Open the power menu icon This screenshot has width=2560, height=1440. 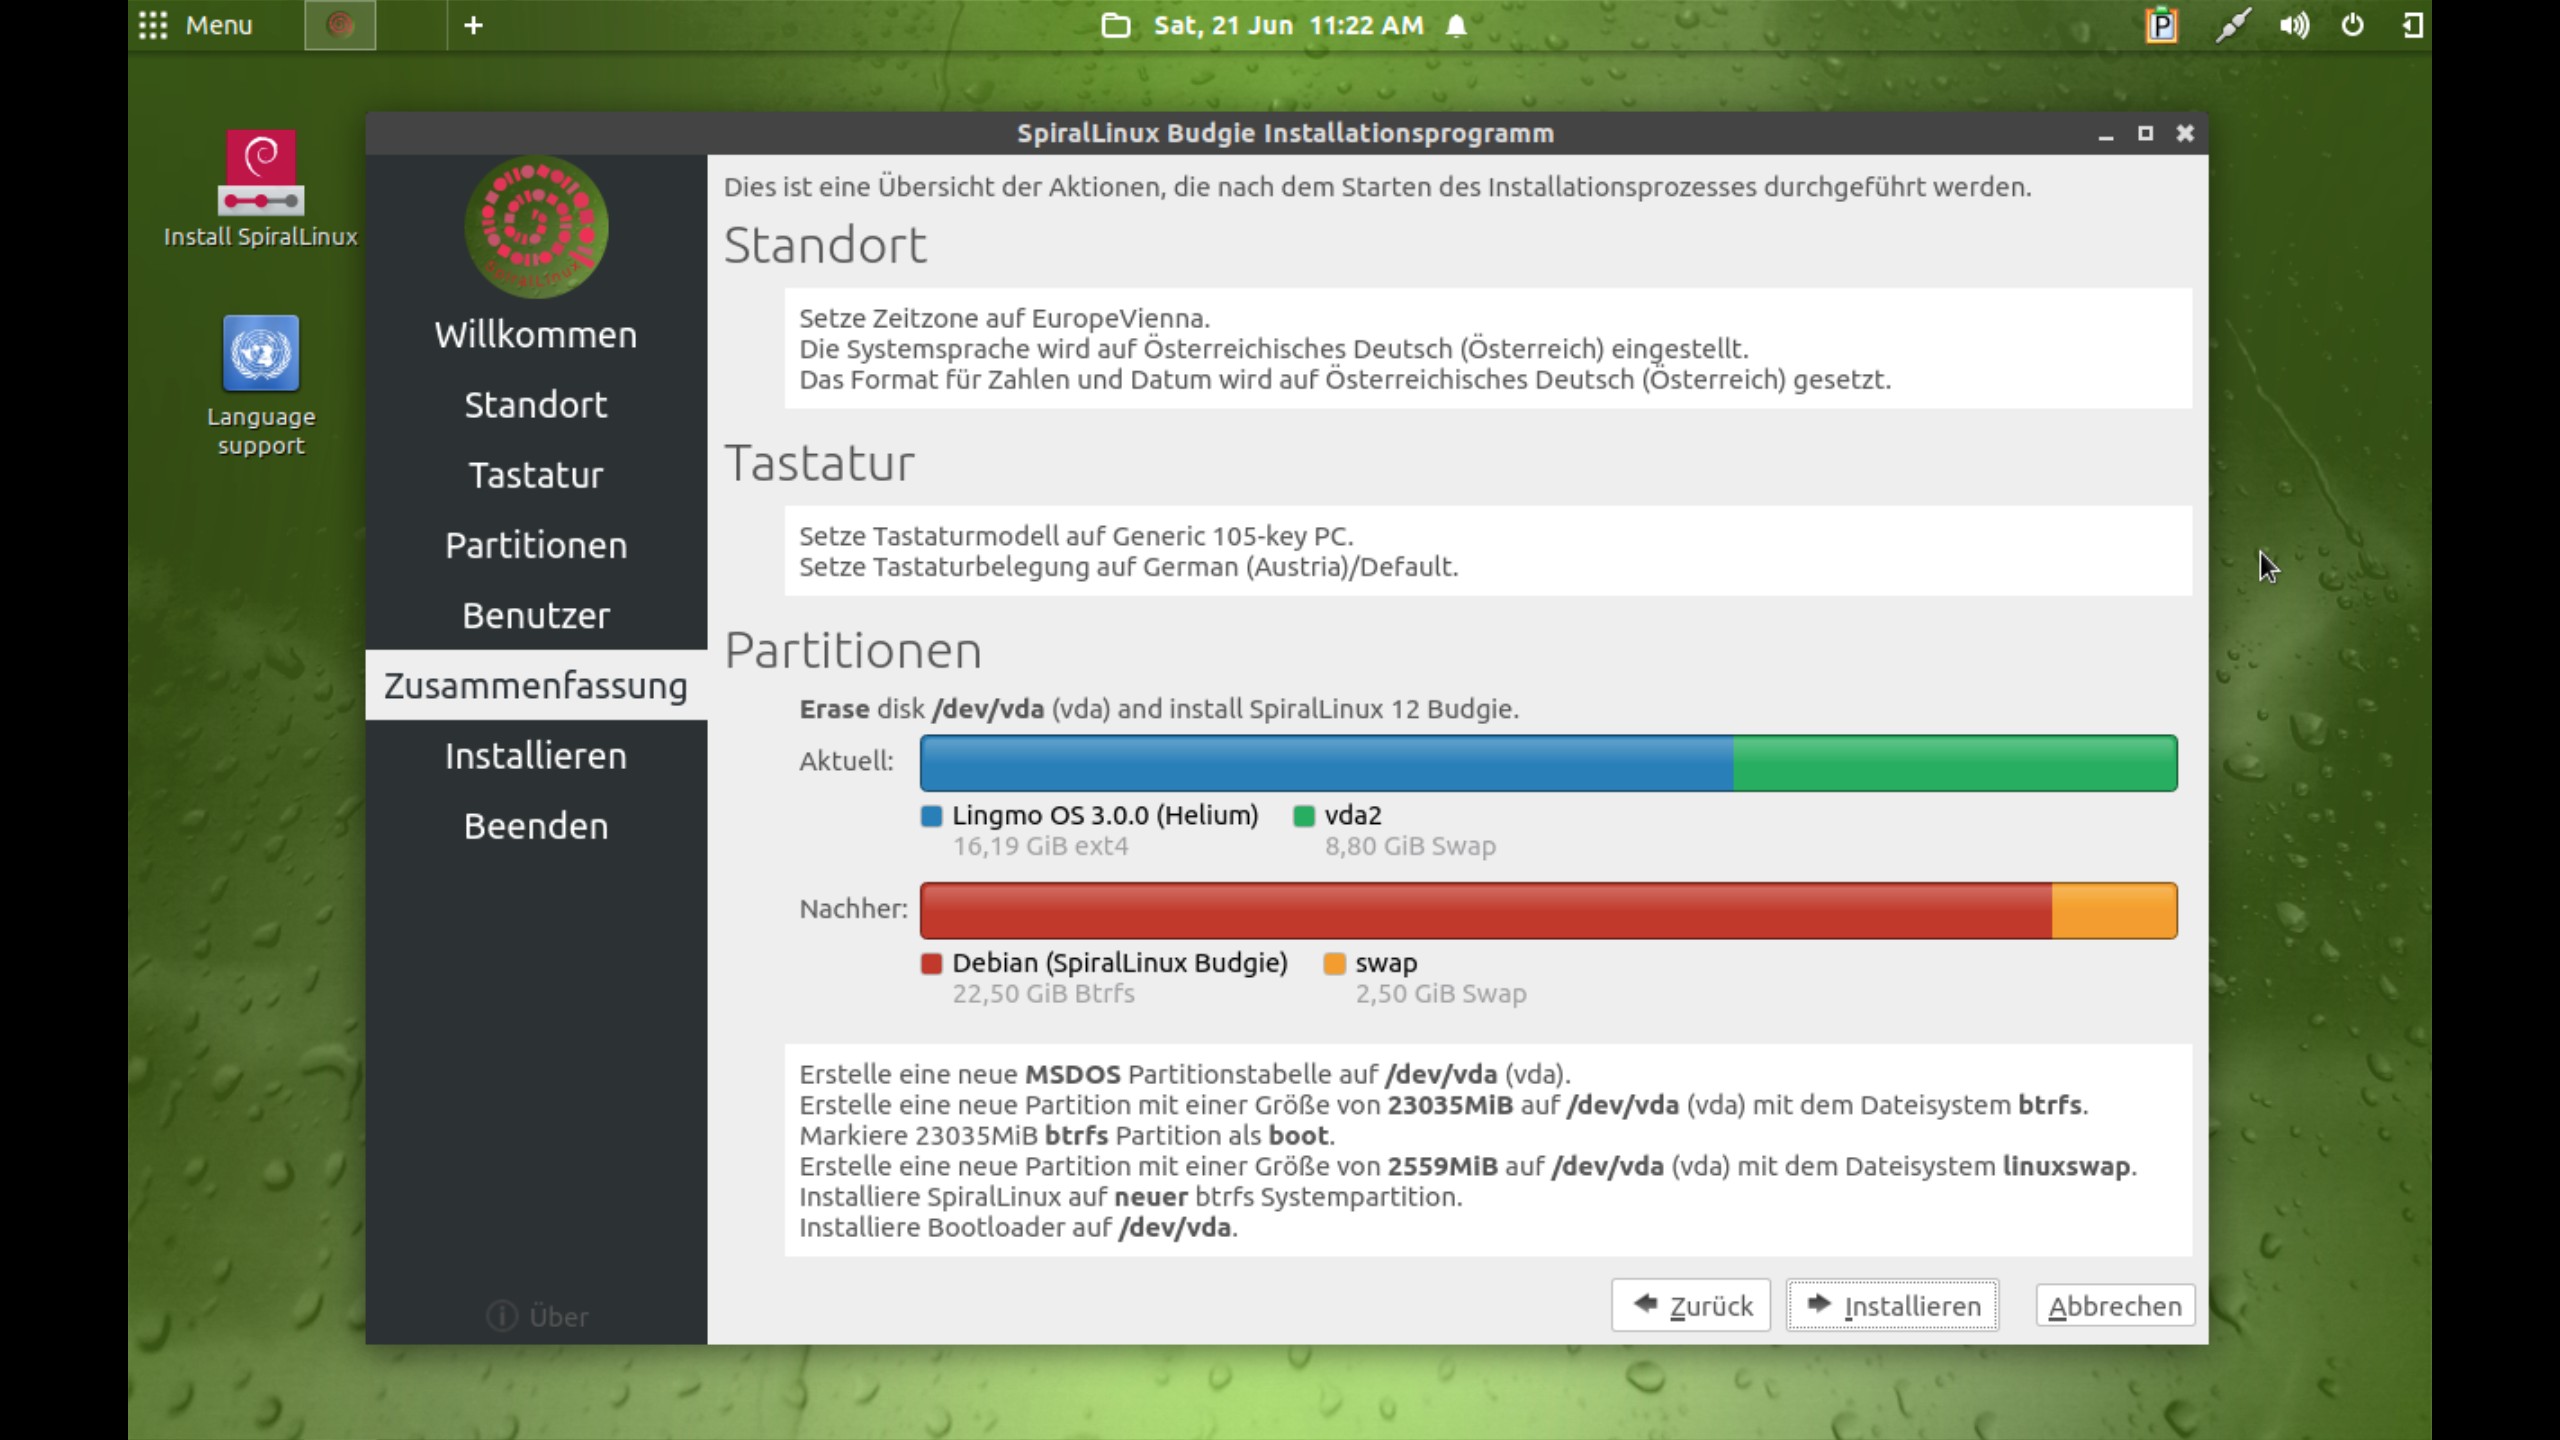[x=2353, y=25]
